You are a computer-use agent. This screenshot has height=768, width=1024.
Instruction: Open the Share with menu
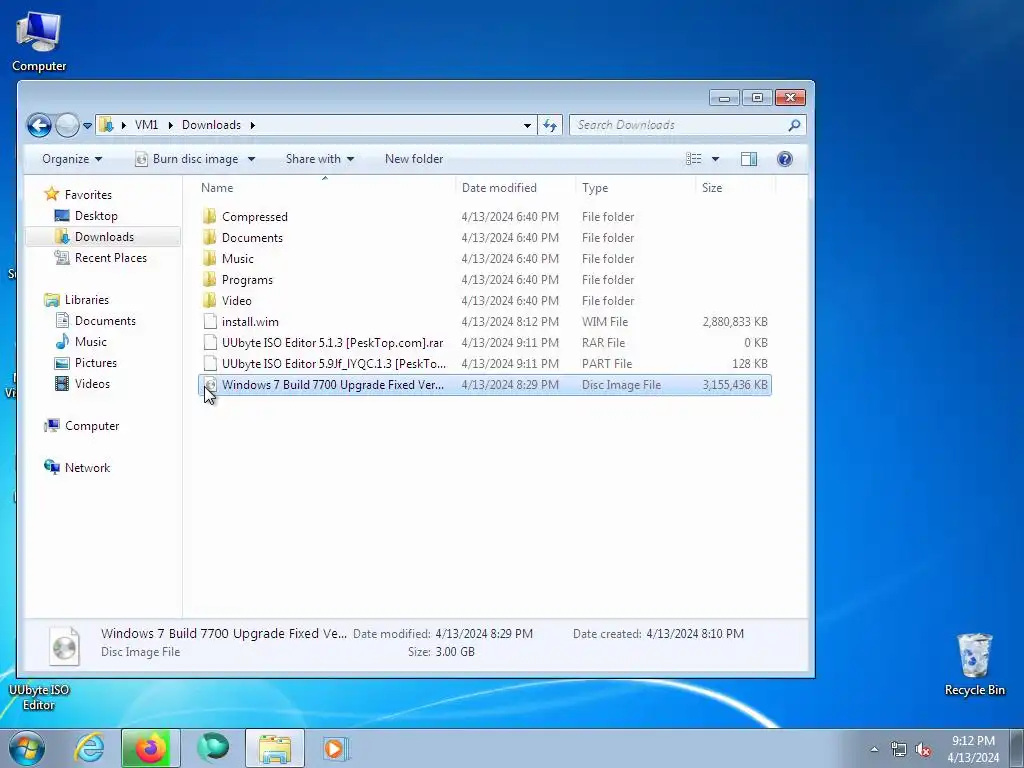point(319,159)
